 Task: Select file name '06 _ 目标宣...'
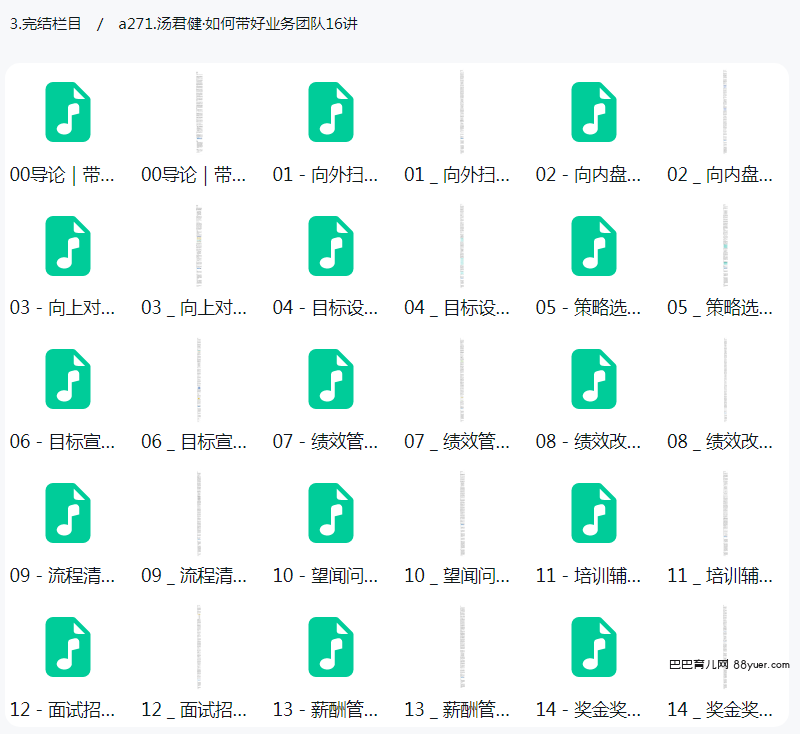tap(194, 442)
